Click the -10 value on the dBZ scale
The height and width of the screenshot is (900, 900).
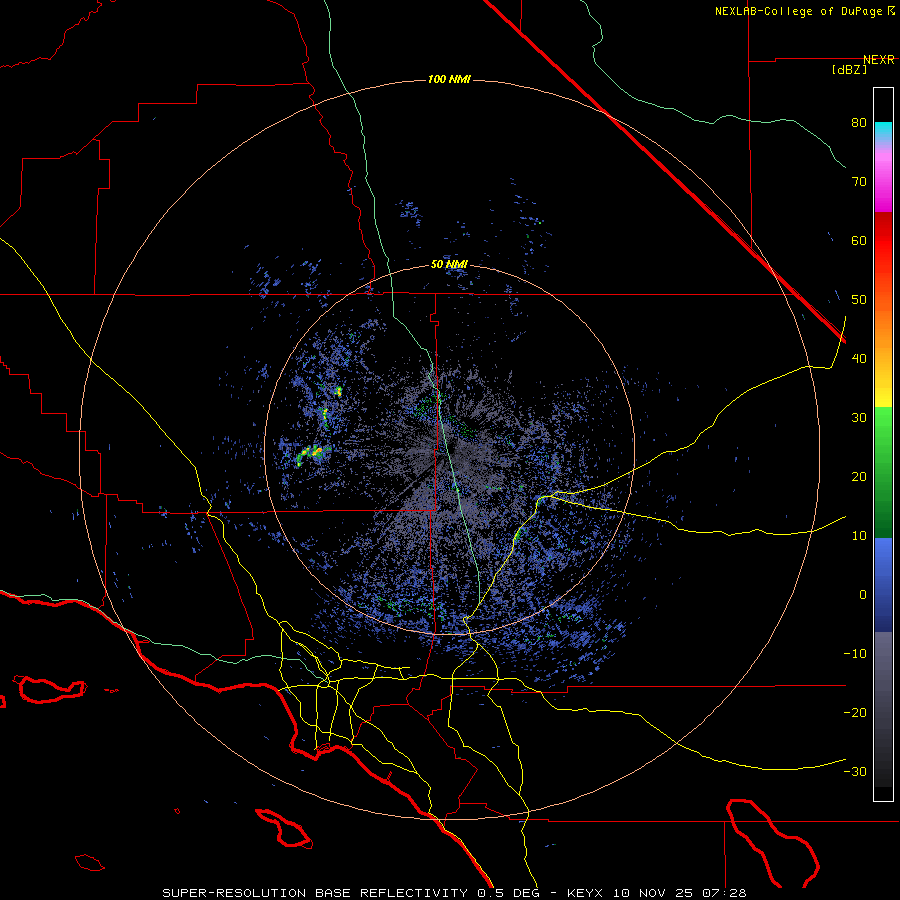tap(855, 654)
